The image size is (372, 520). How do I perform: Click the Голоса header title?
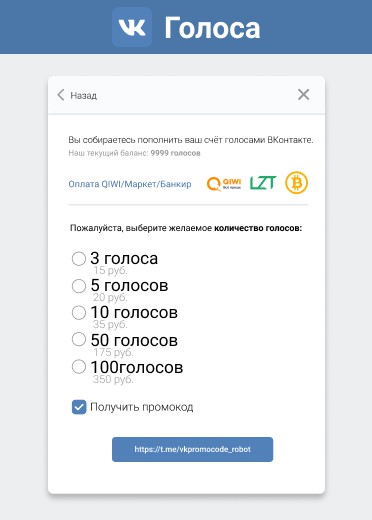[x=212, y=28]
